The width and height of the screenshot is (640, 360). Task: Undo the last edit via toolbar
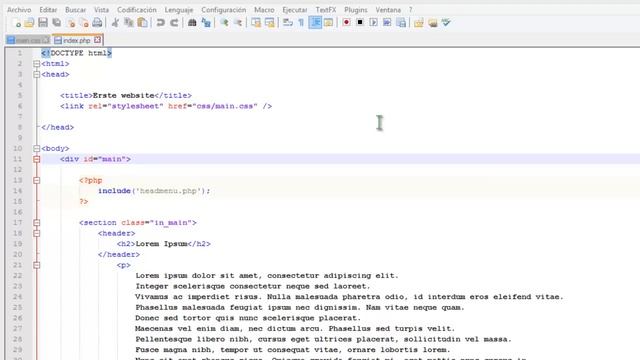160,23
